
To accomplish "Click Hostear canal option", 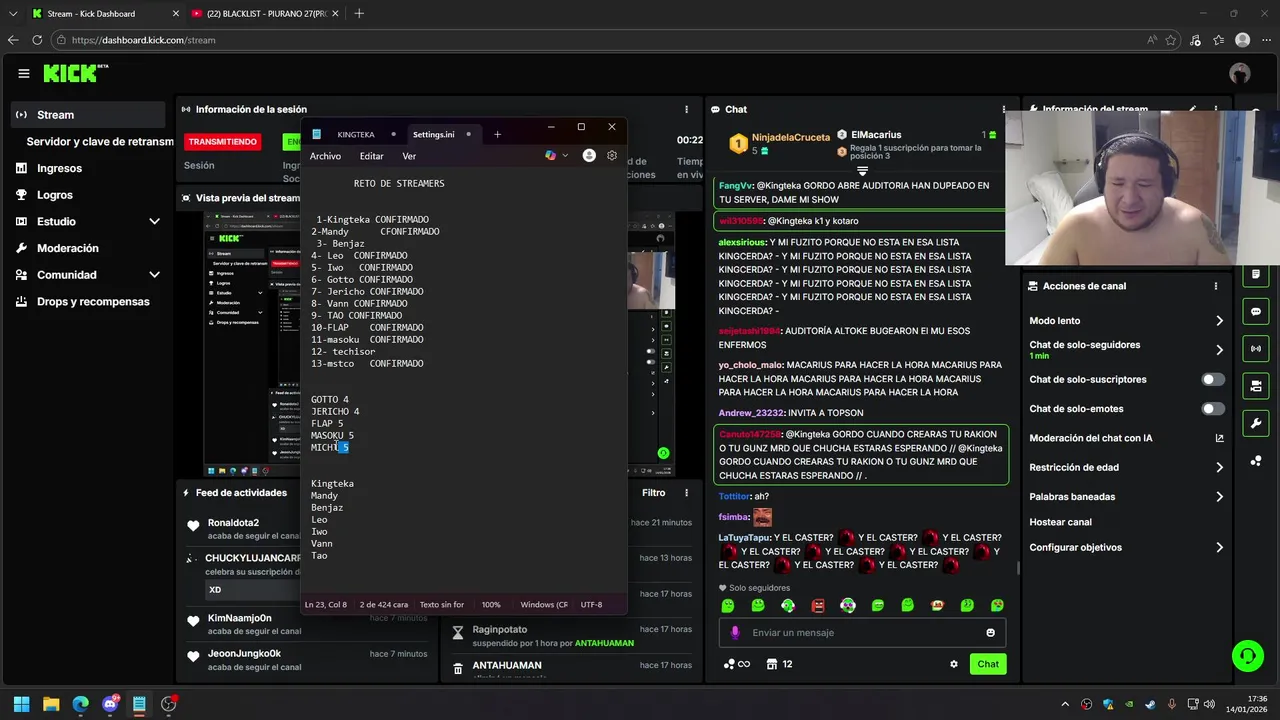I will tap(1060, 522).
